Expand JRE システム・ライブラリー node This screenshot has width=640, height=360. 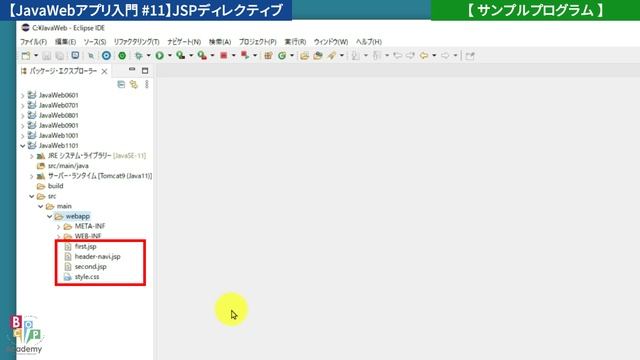[32, 156]
